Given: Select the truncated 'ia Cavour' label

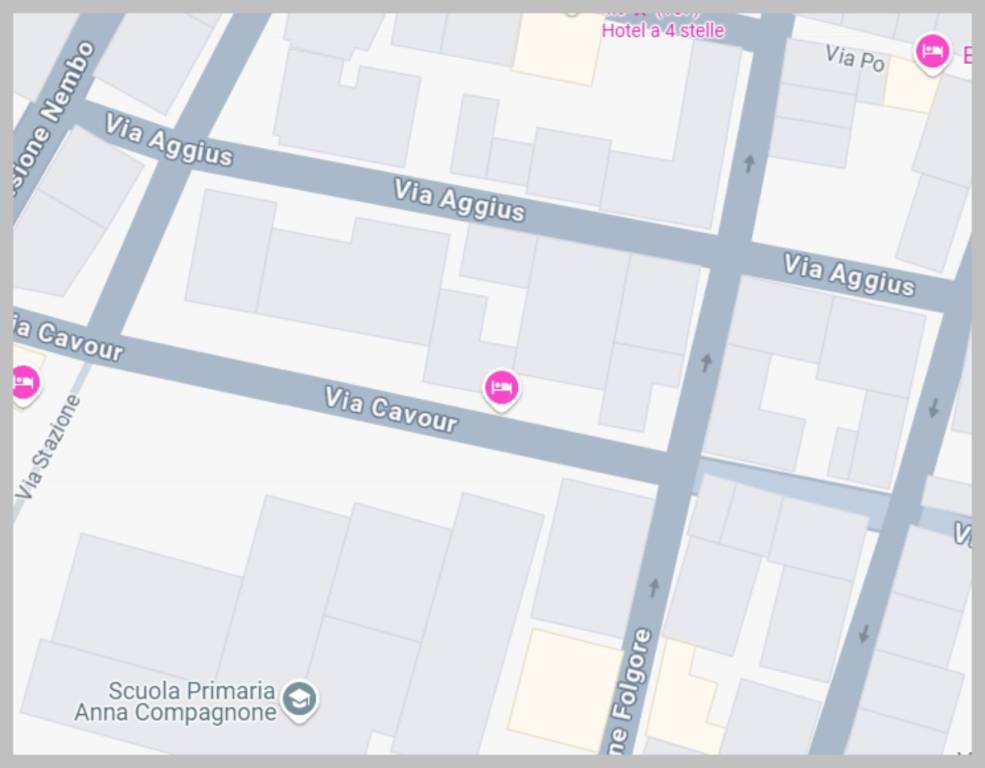Looking at the screenshot, I should pos(67,339).
